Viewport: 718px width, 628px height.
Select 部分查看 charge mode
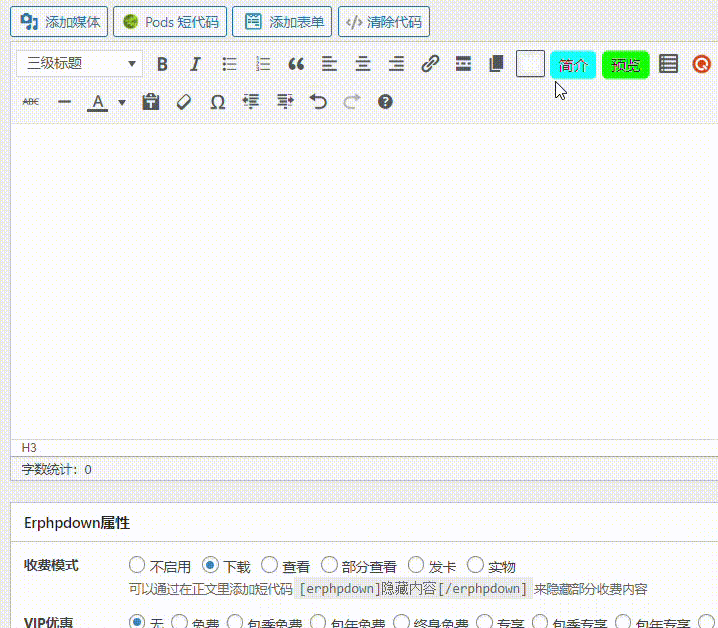coord(329,565)
